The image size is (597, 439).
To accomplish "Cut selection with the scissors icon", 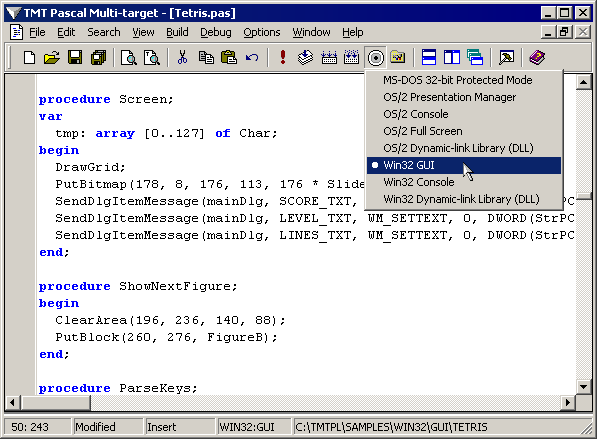I will pyautogui.click(x=183, y=58).
